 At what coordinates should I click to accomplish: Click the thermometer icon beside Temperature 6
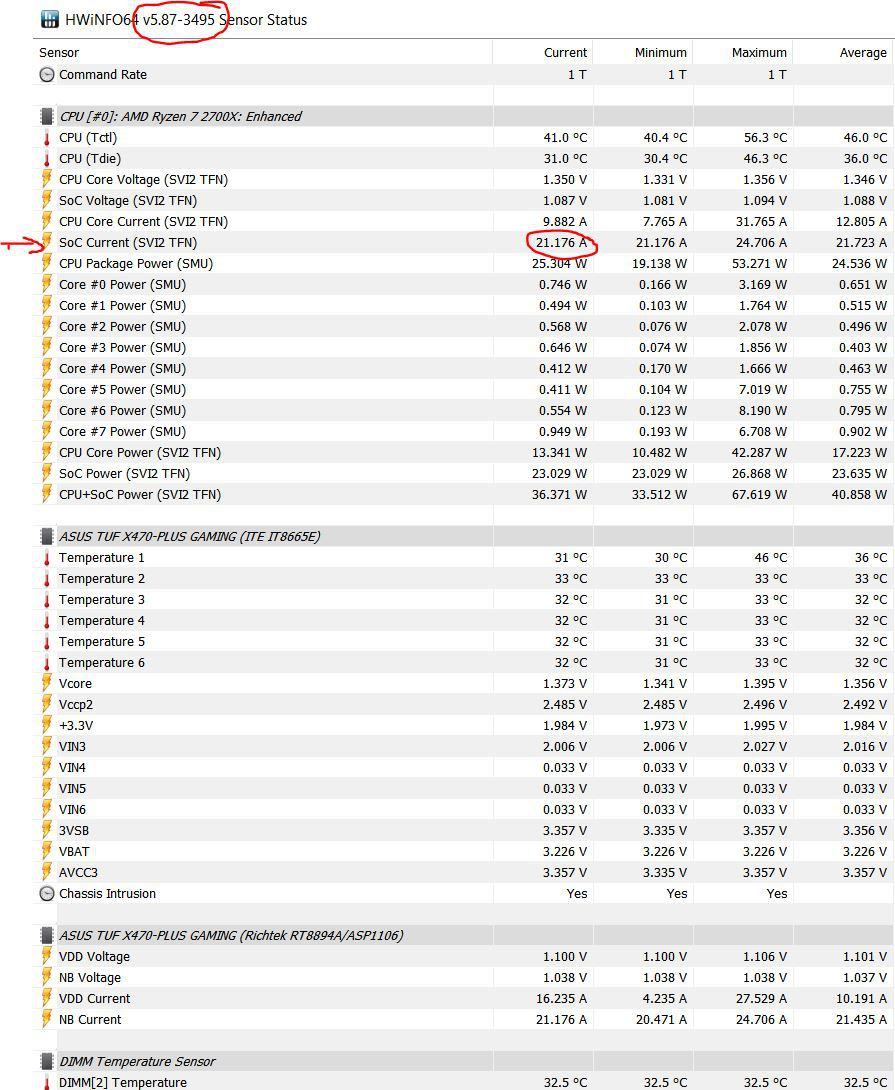pyautogui.click(x=47, y=662)
